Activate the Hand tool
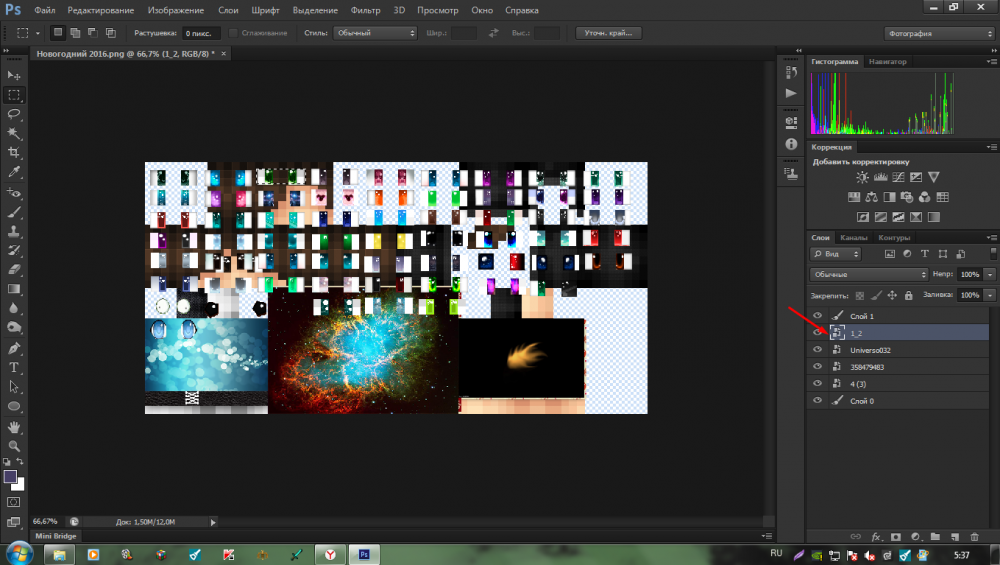The width and height of the screenshot is (1000, 565). click(14, 425)
